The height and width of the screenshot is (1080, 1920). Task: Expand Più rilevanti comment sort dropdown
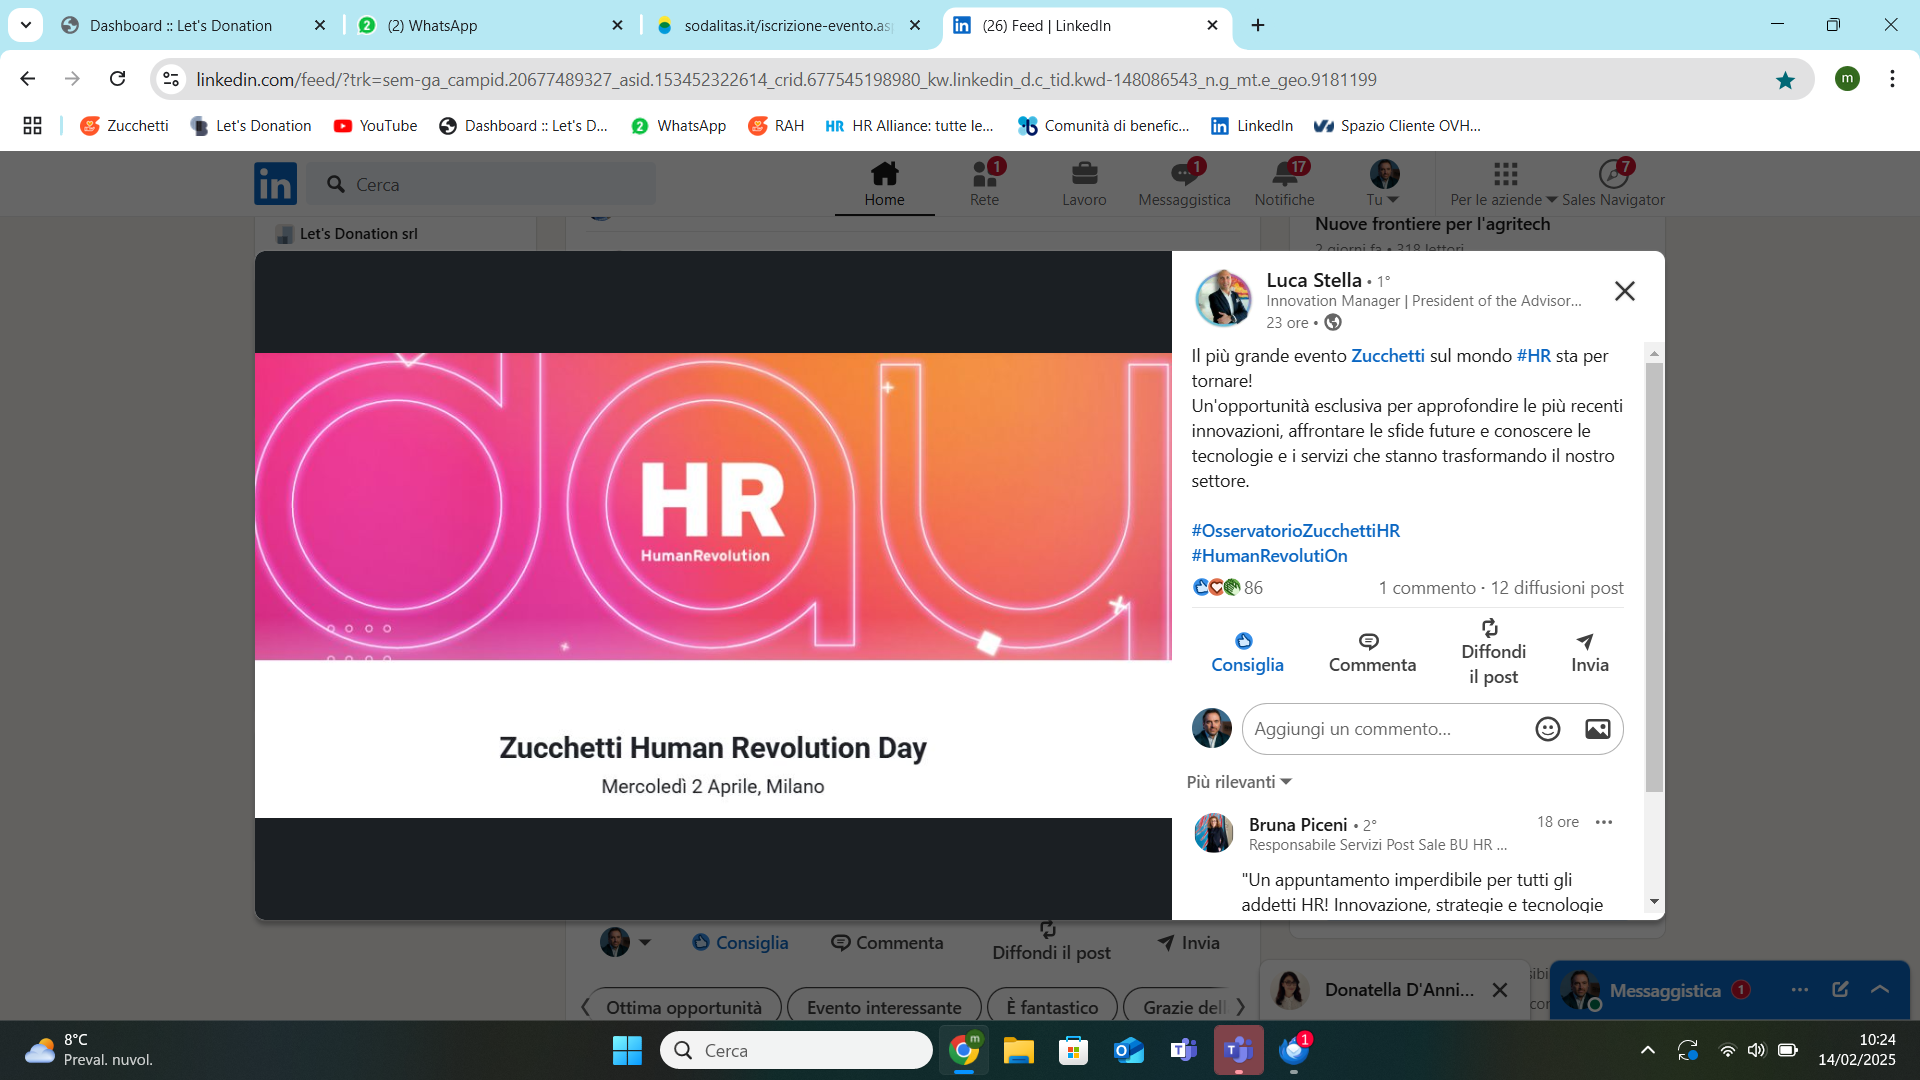1239,782
